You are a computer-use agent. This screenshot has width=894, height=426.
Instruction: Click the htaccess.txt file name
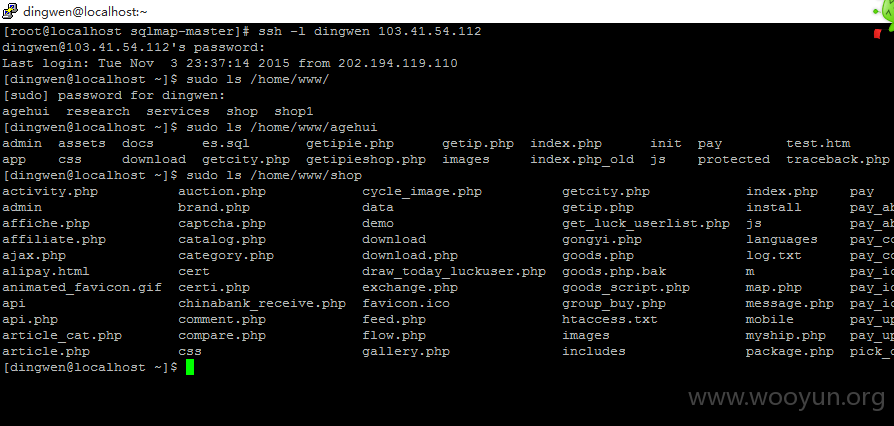click(609, 319)
